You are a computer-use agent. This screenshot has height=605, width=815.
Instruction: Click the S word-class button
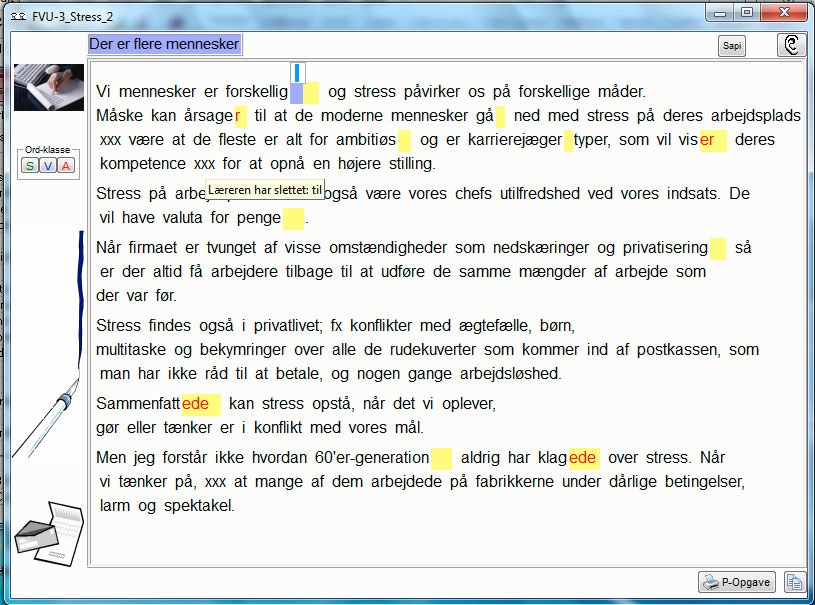tap(30, 166)
